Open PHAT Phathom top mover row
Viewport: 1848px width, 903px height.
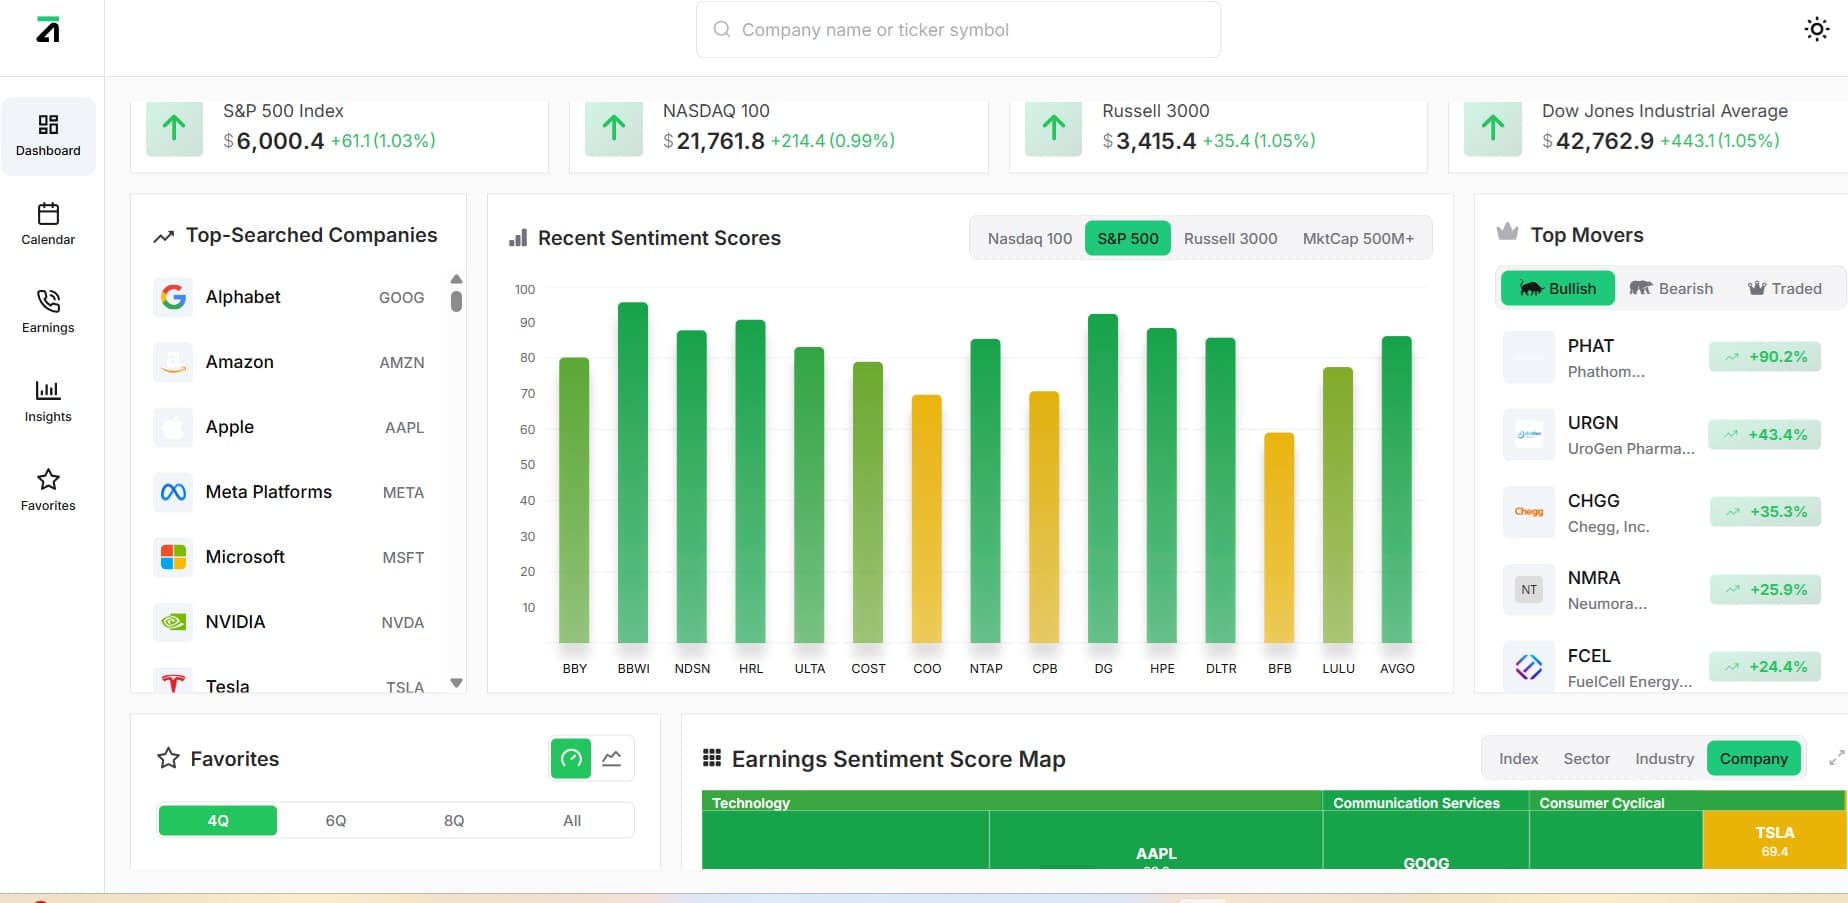coord(1662,358)
